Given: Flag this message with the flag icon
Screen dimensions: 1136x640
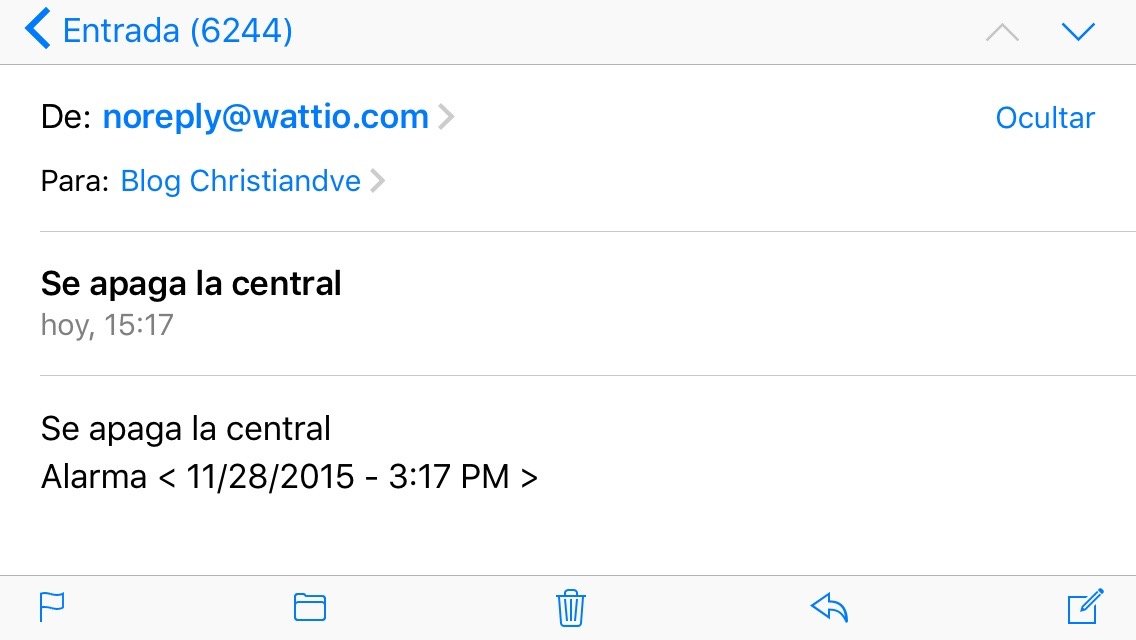Looking at the screenshot, I should coord(51,607).
